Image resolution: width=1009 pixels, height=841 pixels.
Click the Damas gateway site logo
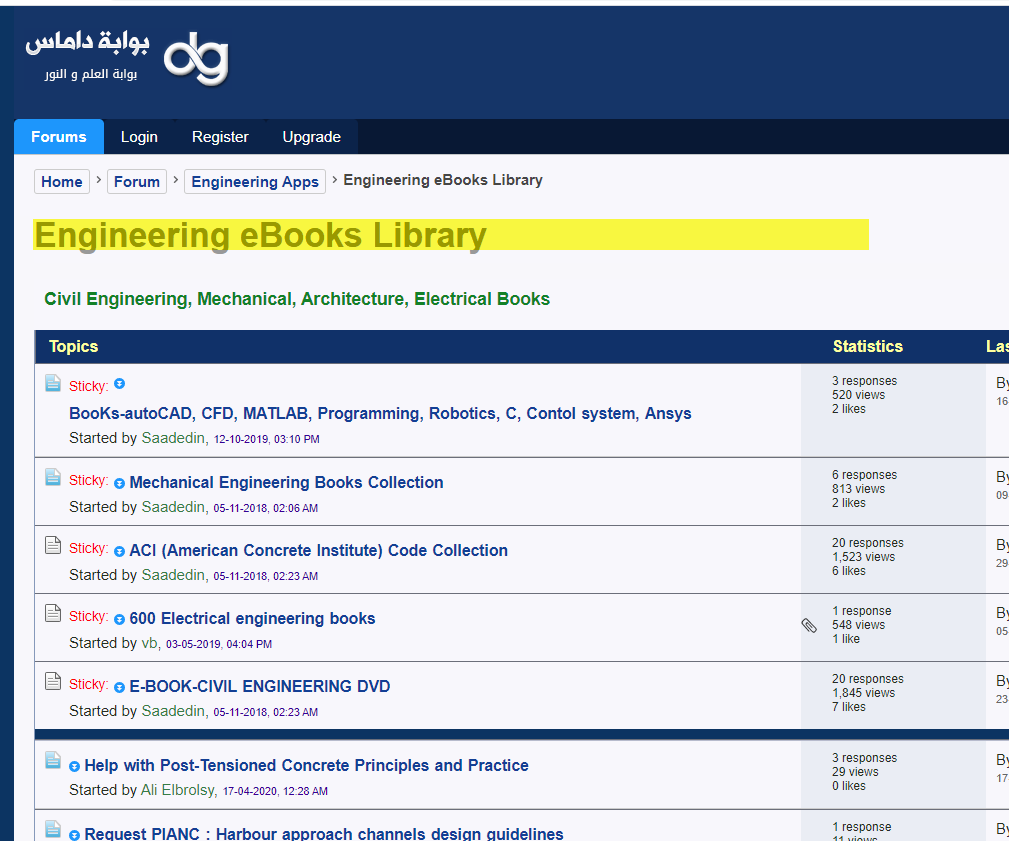(x=127, y=58)
